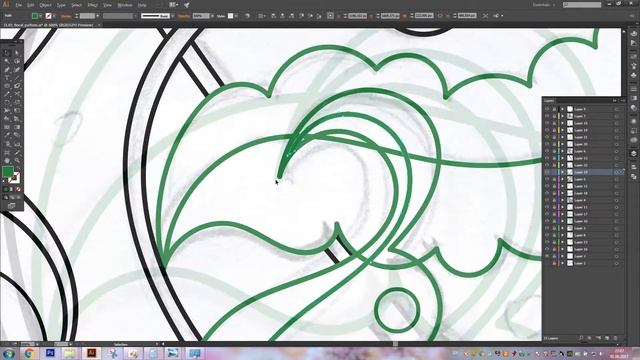This screenshot has height=360, width=640.
Task: Click the Opacity label in control bar
Action: [184, 16]
